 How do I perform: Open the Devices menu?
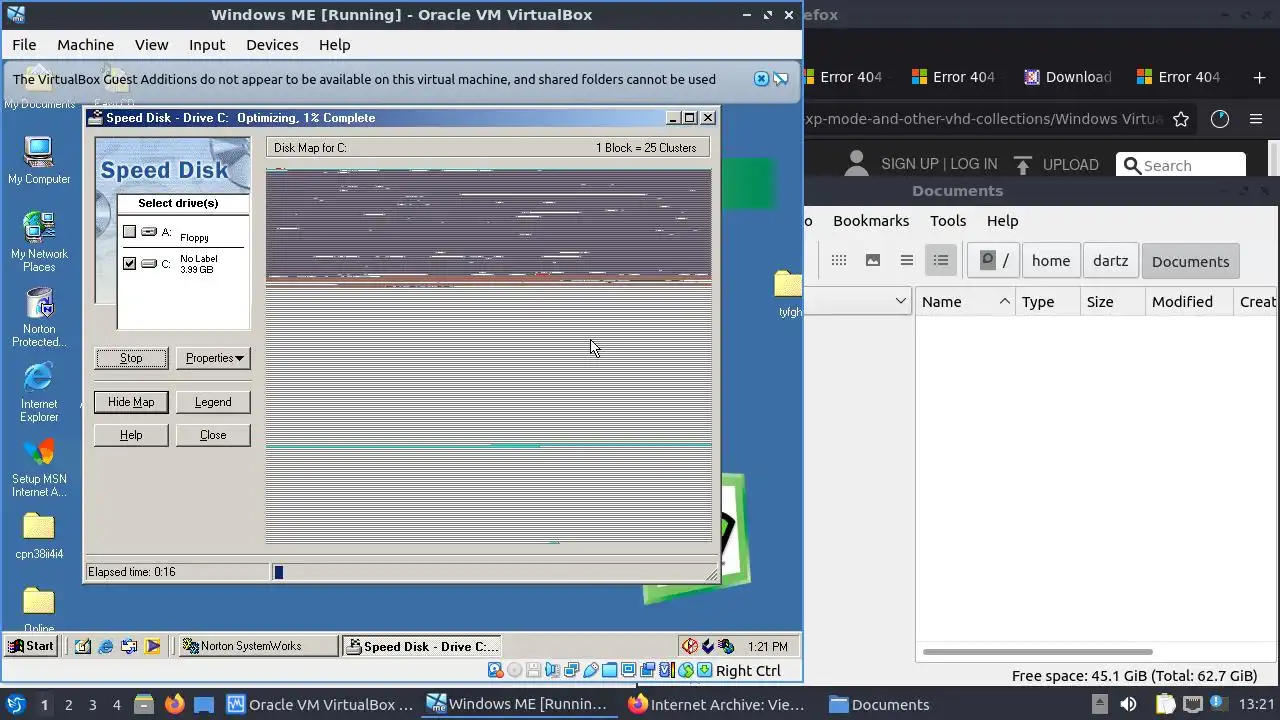click(272, 45)
